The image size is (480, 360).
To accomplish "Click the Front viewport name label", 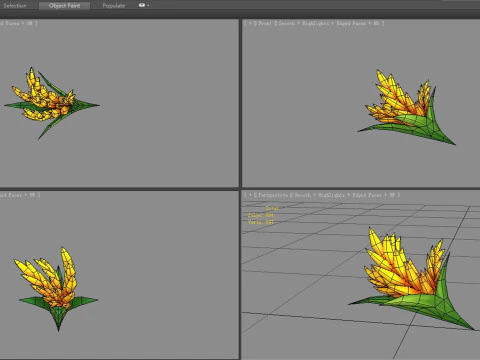I will point(265,23).
